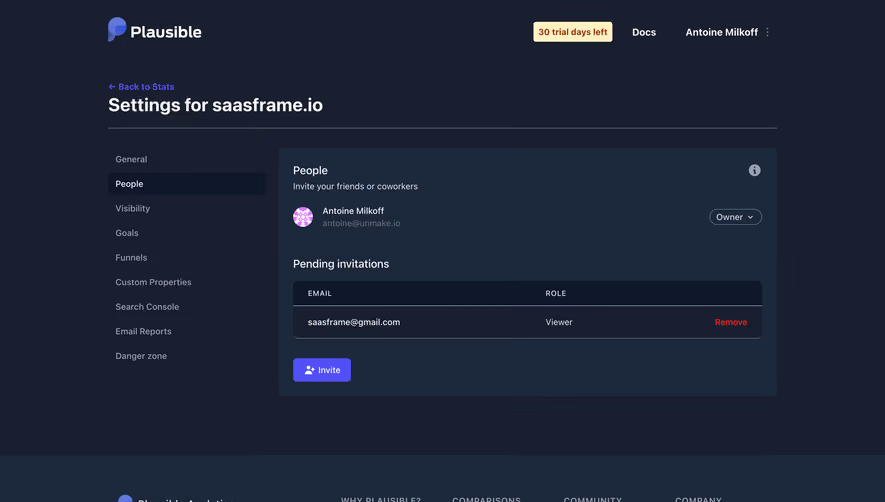Click the back arrow next to Back to Stats
Viewport: 885px width, 502px height.
click(x=112, y=87)
